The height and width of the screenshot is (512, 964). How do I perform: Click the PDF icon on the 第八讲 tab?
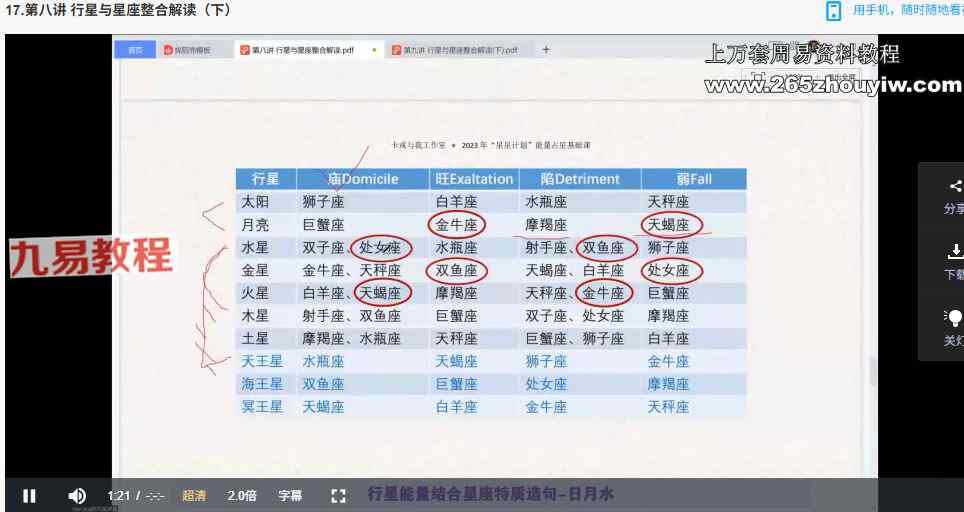coord(244,50)
